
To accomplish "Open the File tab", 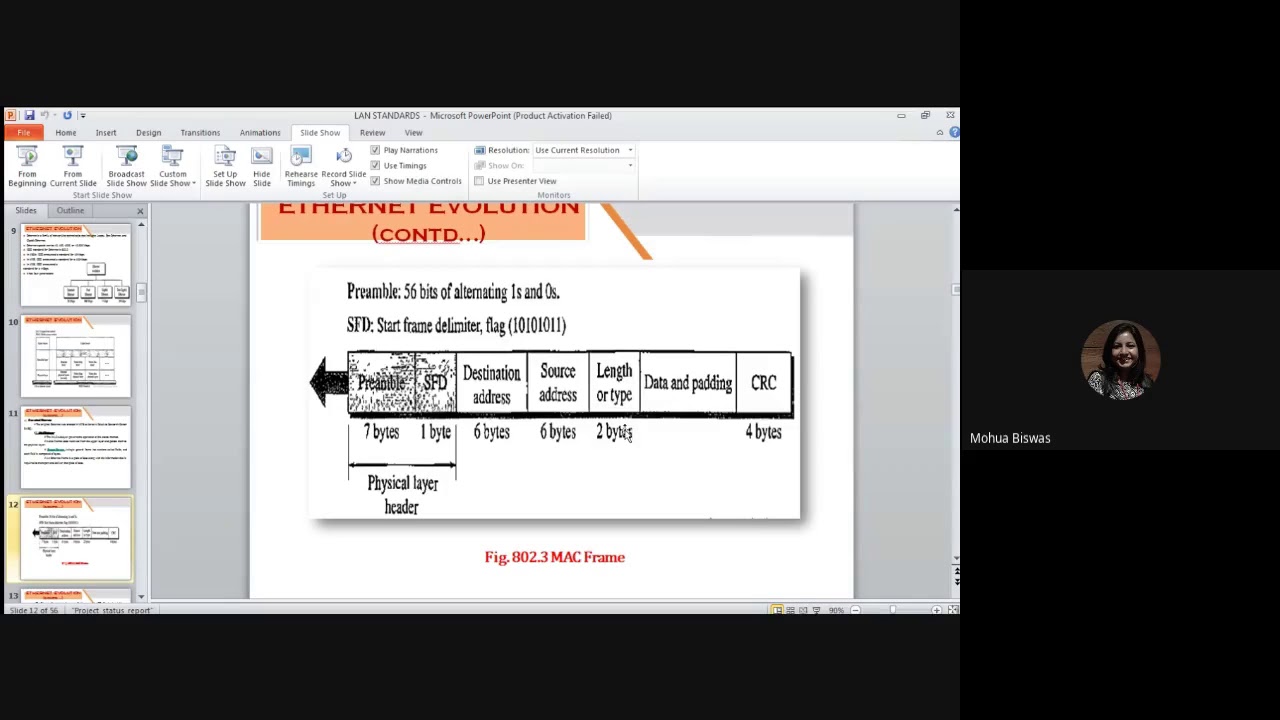I will point(23,133).
